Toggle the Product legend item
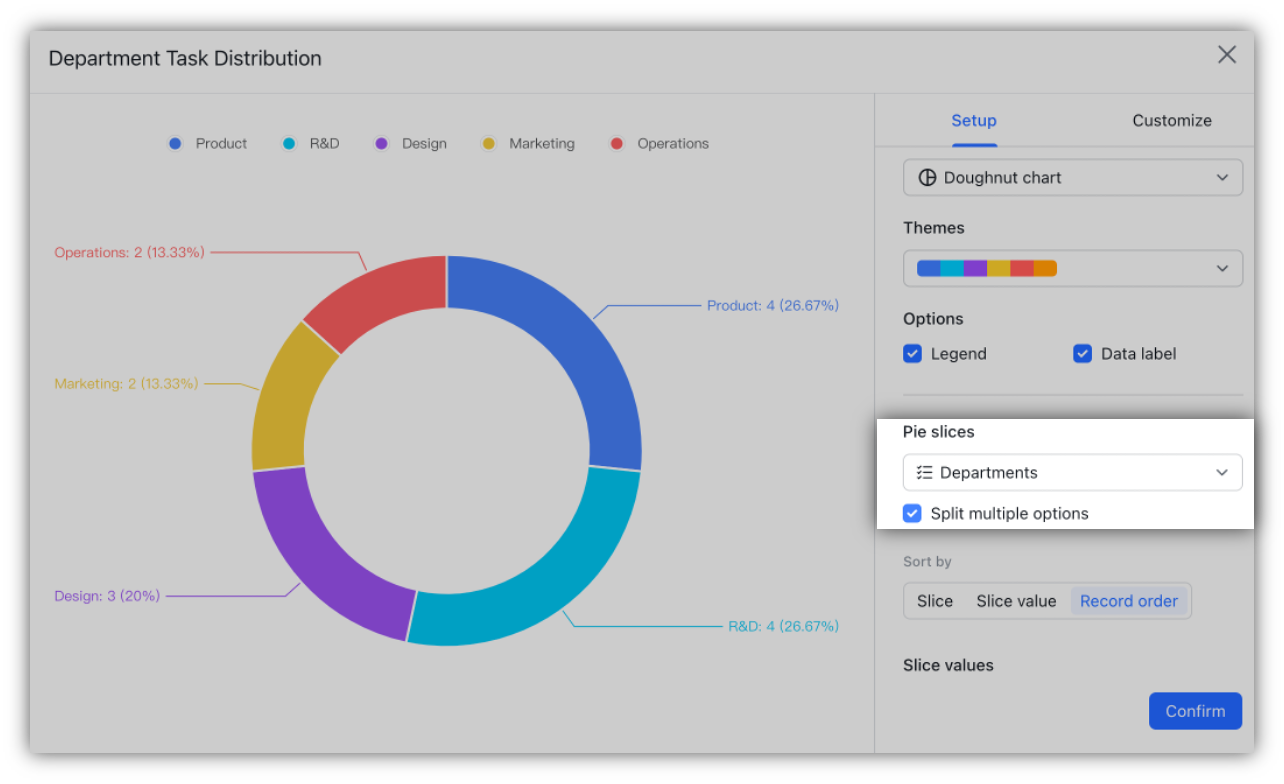1284x784 pixels. point(207,144)
